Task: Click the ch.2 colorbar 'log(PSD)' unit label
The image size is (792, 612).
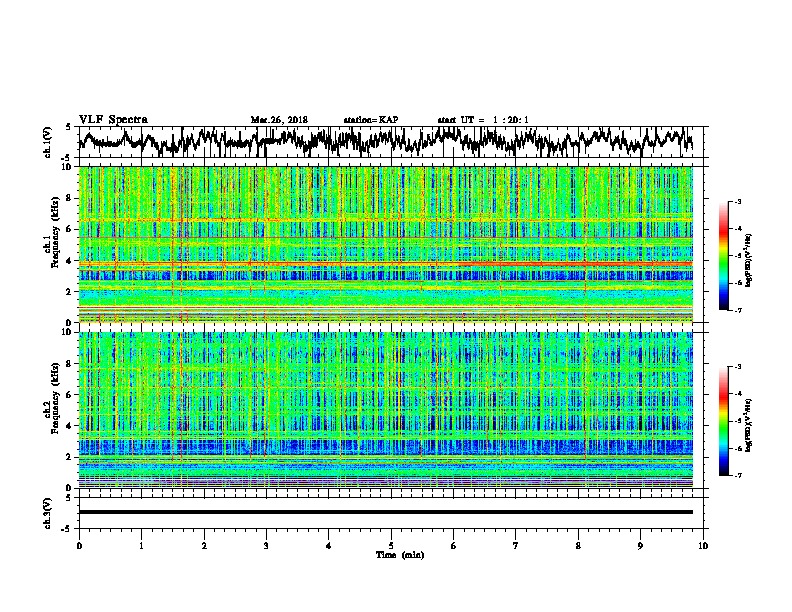Action: click(749, 425)
